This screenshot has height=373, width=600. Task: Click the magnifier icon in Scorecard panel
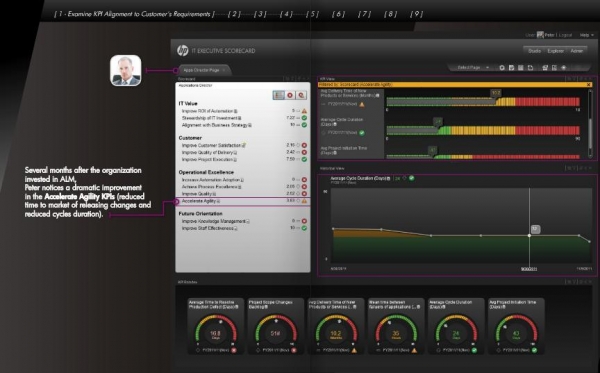tap(301, 95)
